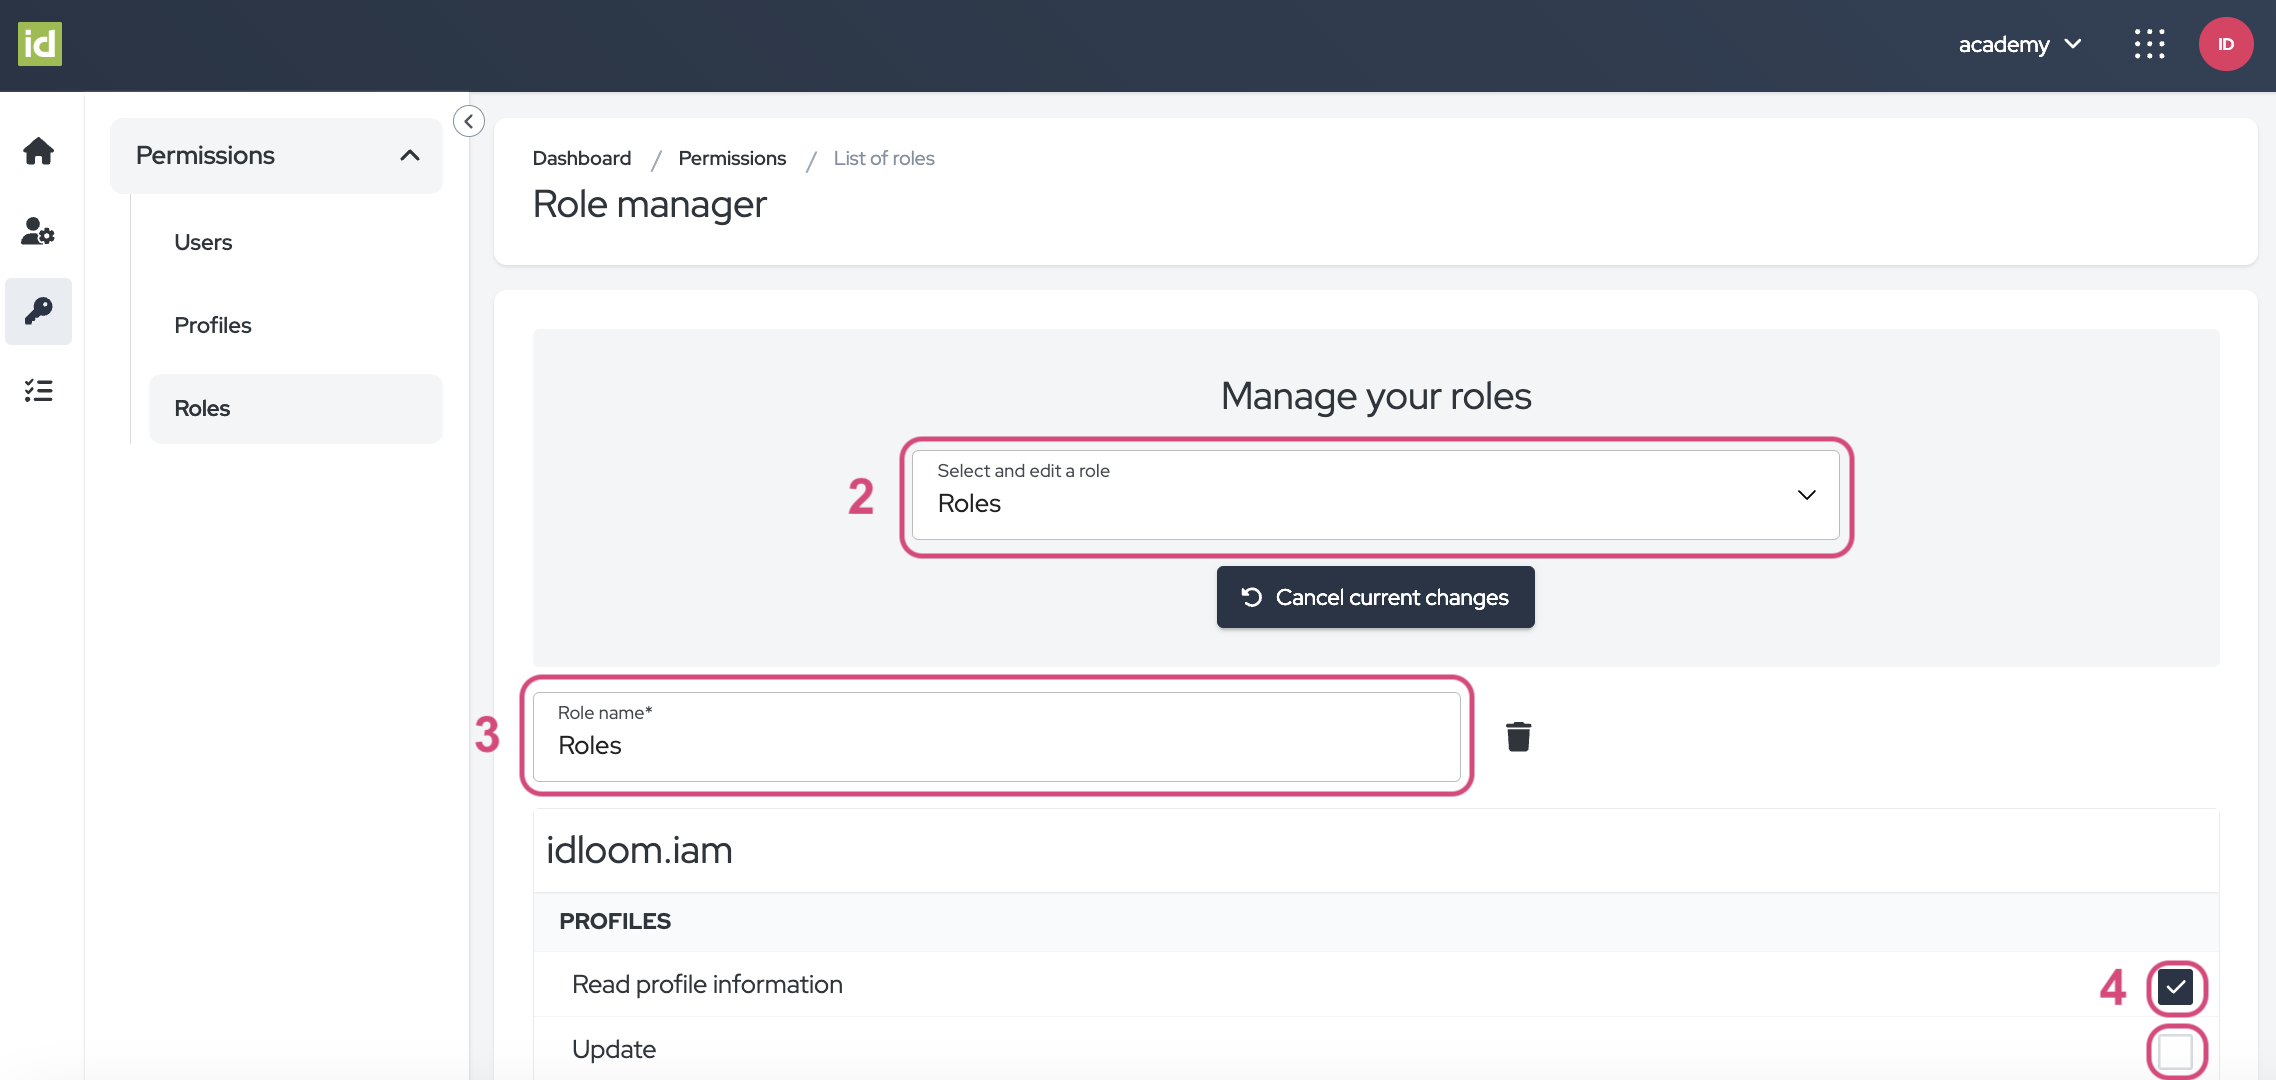Image resolution: width=2276 pixels, height=1080 pixels.
Task: Enable the Update permission checkbox
Action: click(2175, 1051)
